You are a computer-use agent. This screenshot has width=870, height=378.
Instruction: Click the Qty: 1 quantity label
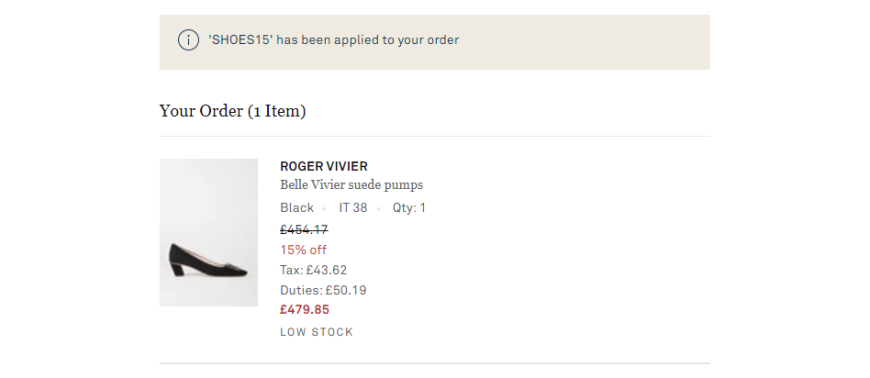[x=409, y=208]
